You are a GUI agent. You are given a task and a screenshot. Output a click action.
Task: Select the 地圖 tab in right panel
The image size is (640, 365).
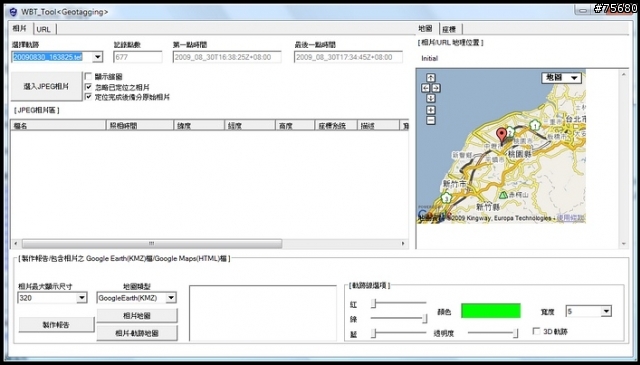click(426, 28)
